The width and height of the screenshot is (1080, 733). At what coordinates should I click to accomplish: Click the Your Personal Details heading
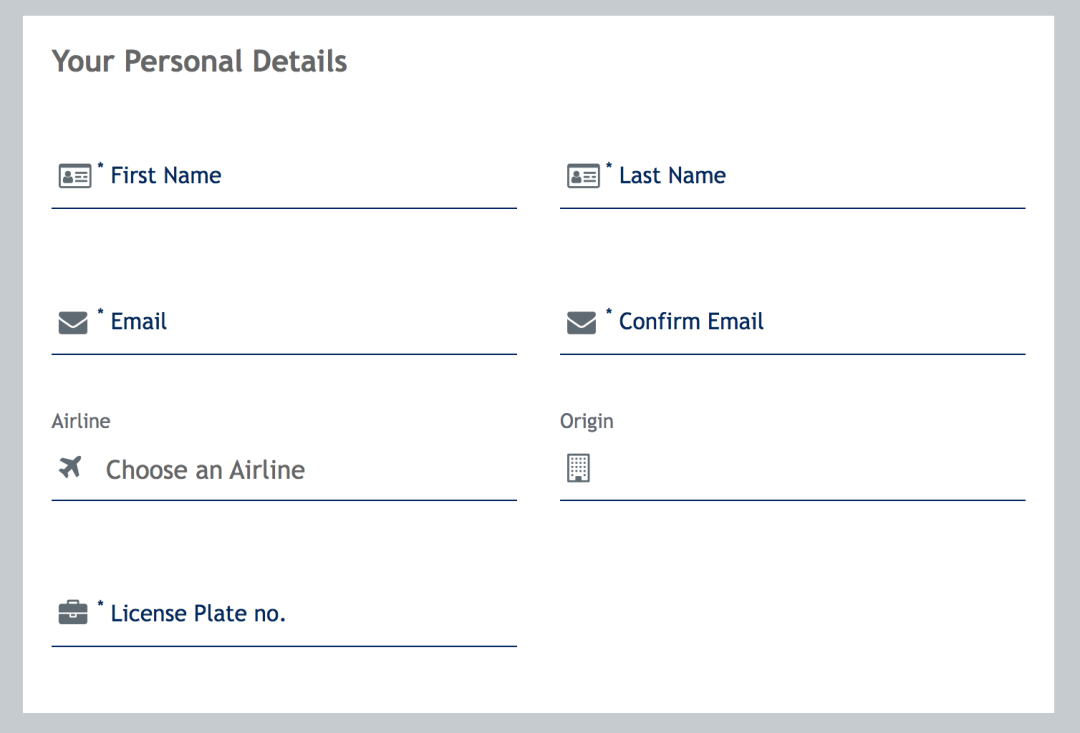[x=199, y=61]
